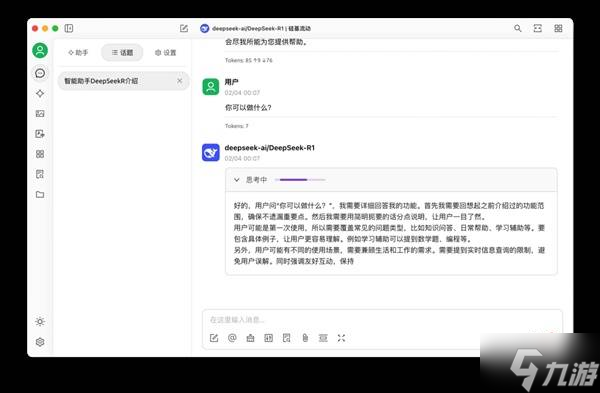Open the translate page in sidebar
This screenshot has height=393, width=600.
coord(40,134)
